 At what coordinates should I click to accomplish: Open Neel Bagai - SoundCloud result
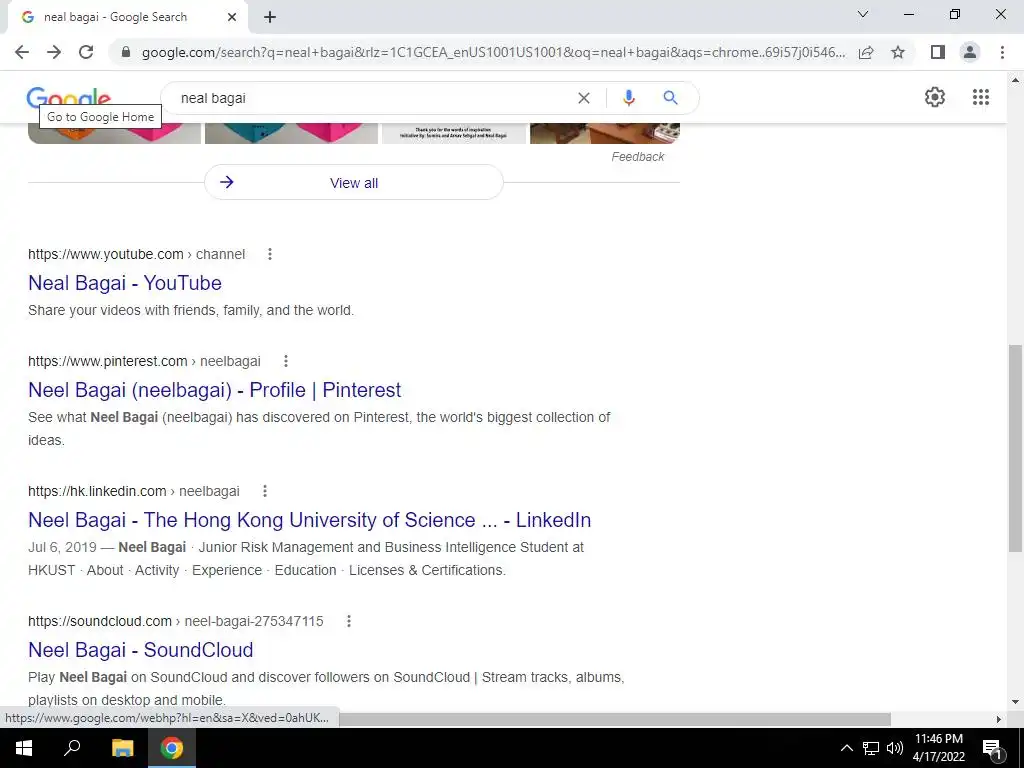[140, 650]
